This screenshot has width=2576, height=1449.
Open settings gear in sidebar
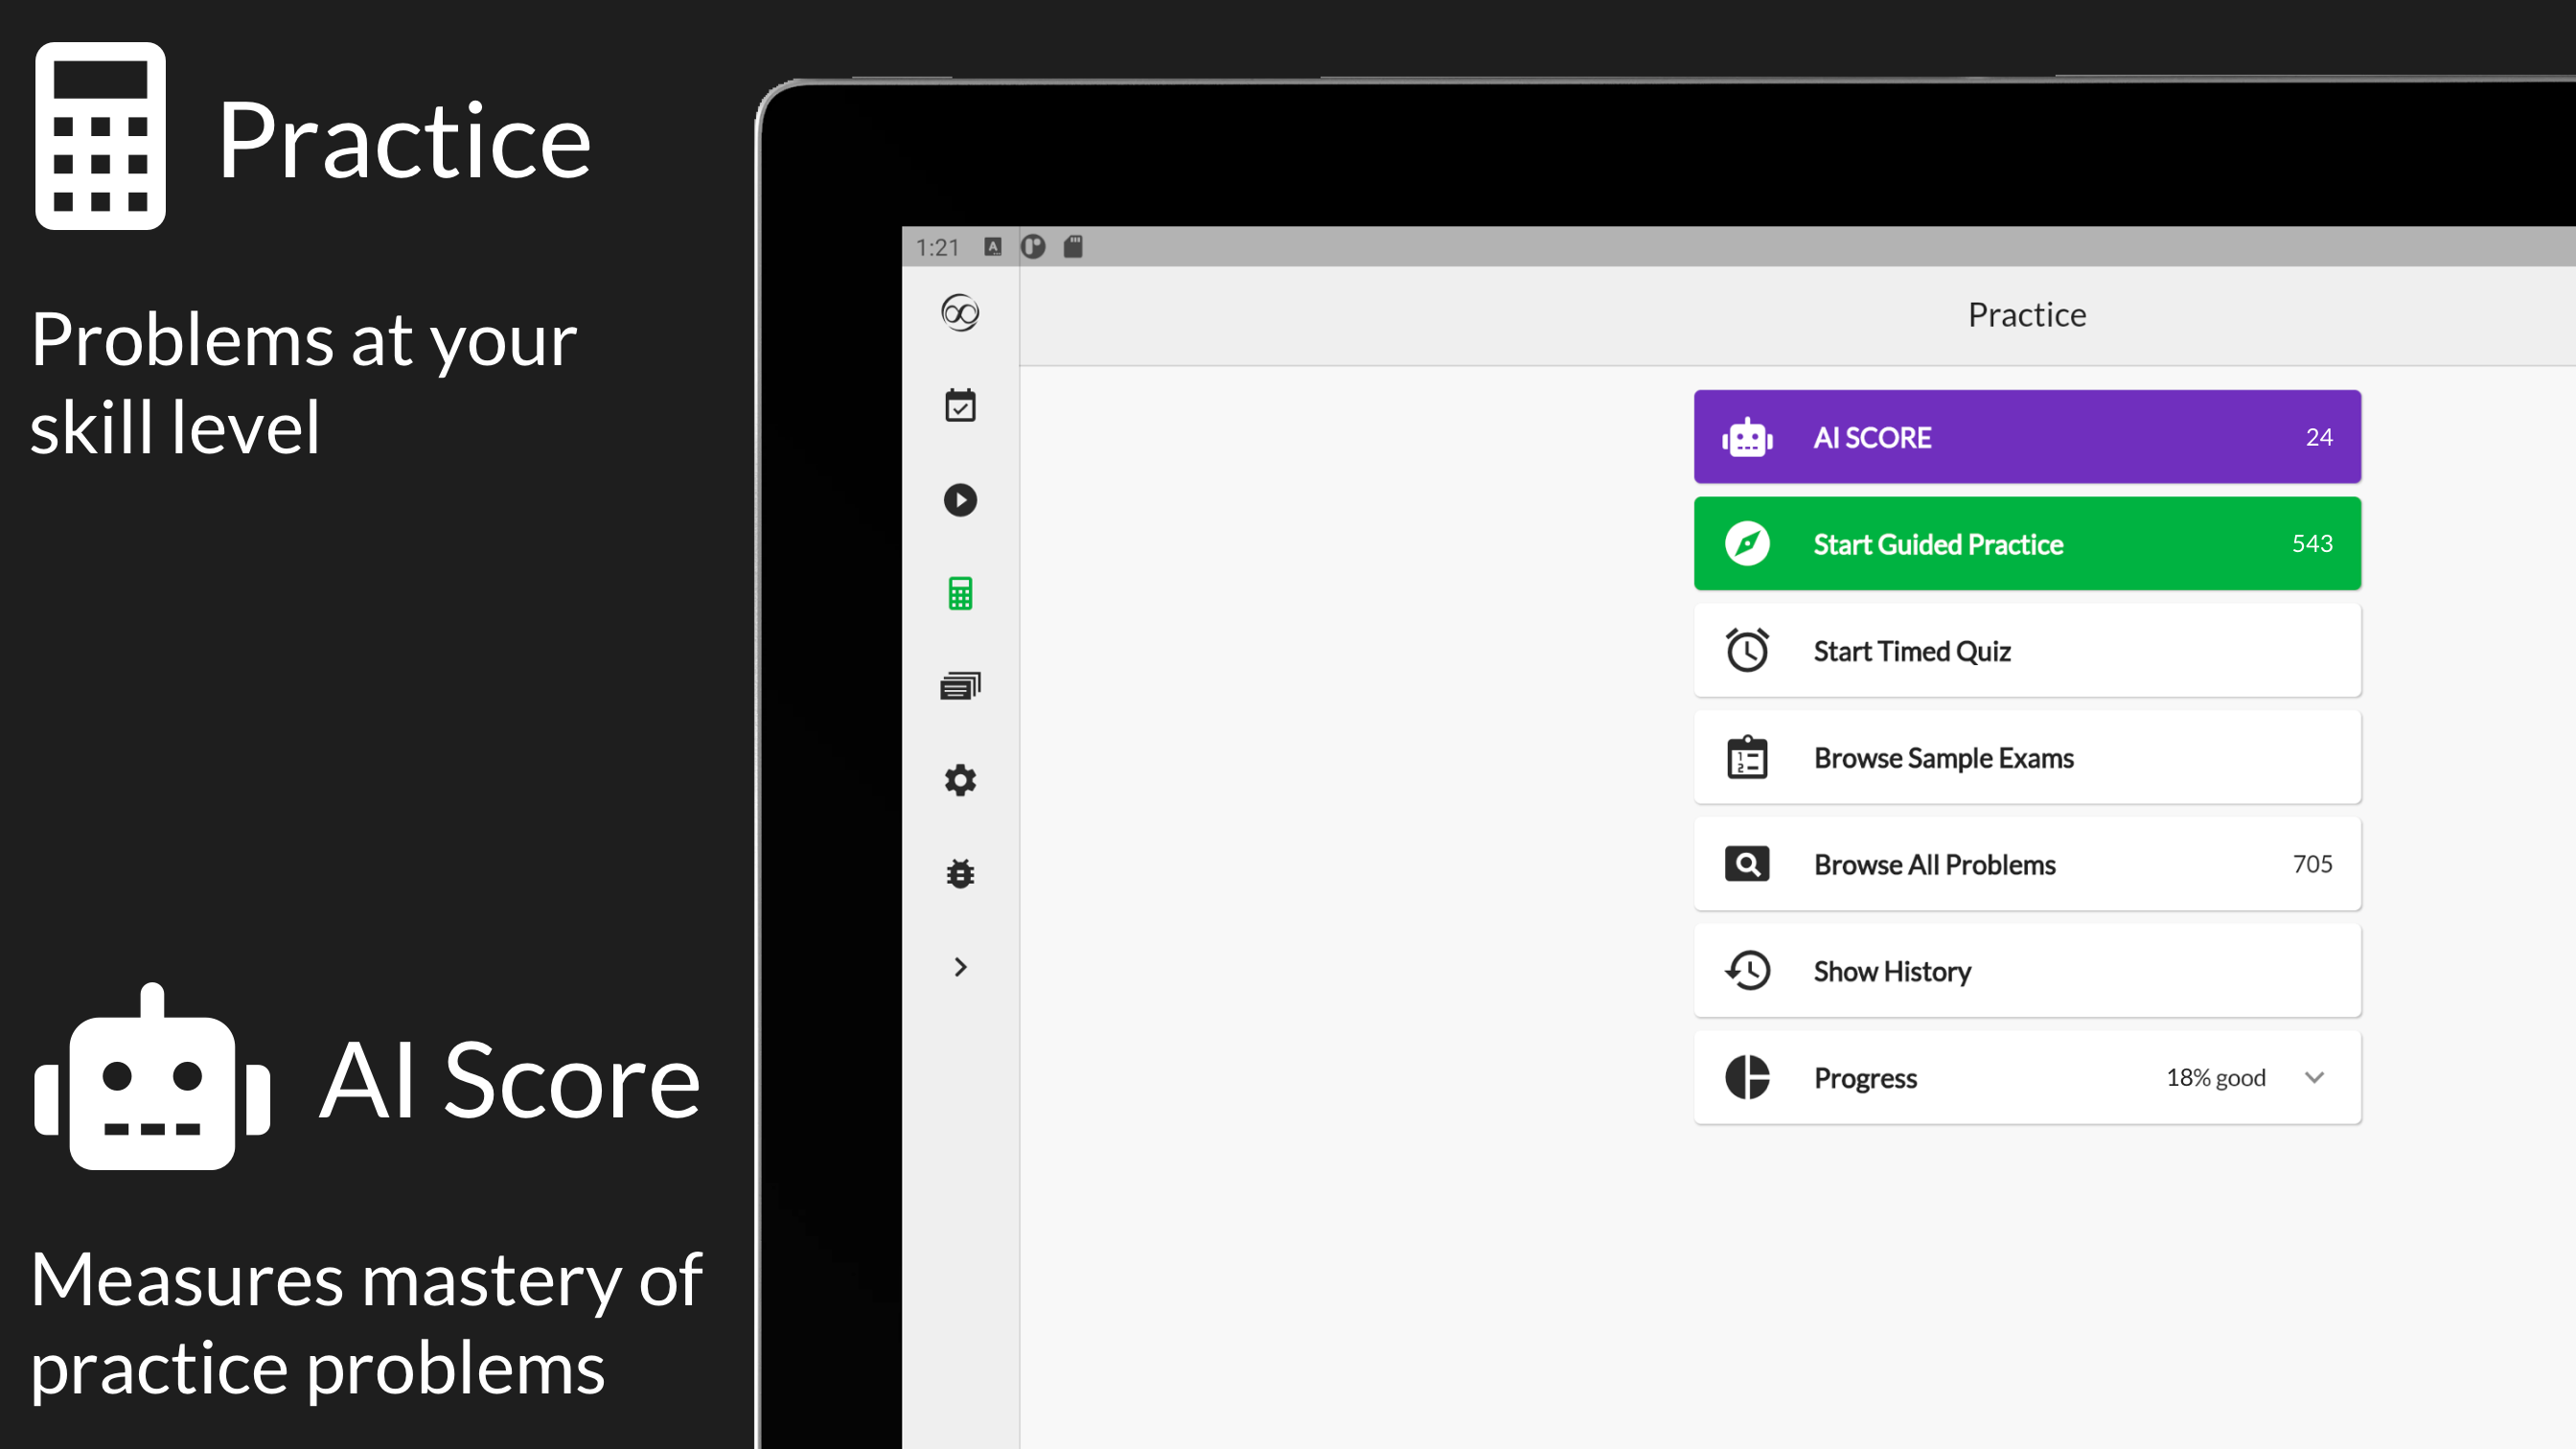coord(960,780)
